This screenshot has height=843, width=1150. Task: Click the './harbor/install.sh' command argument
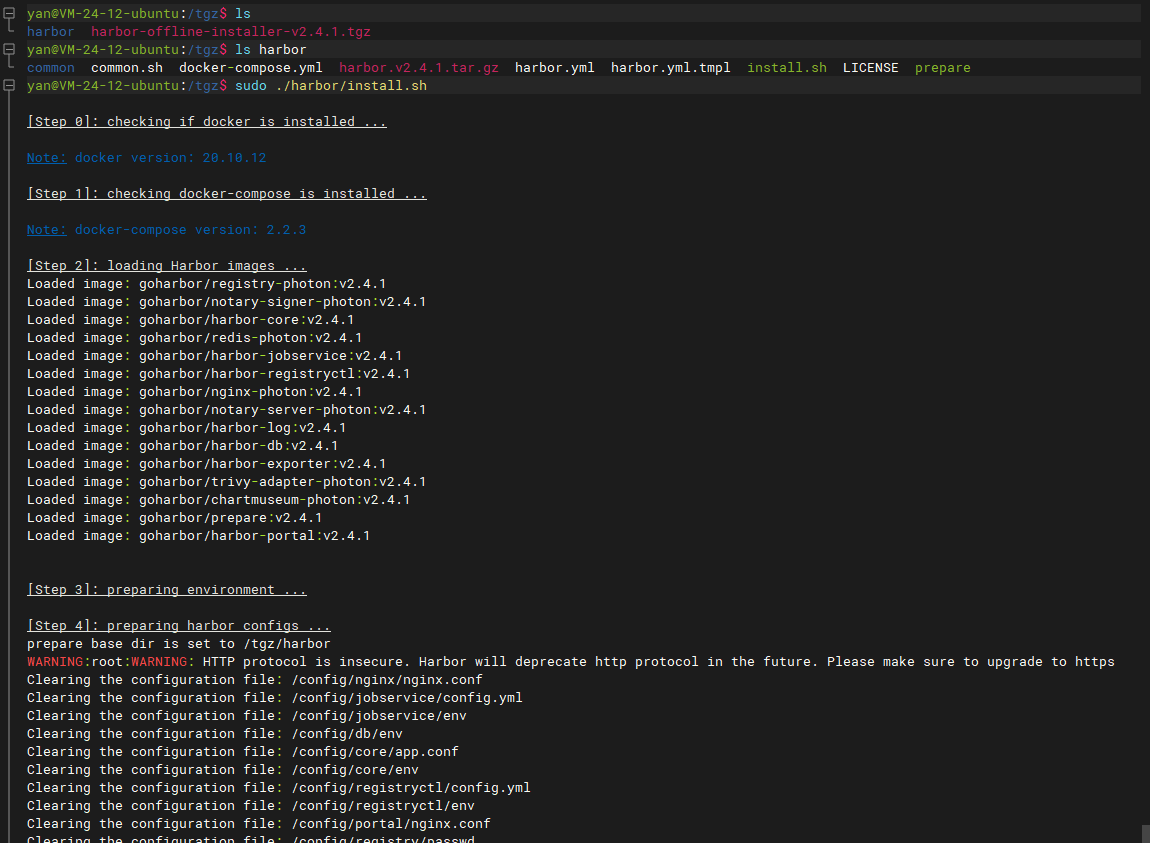pos(351,86)
